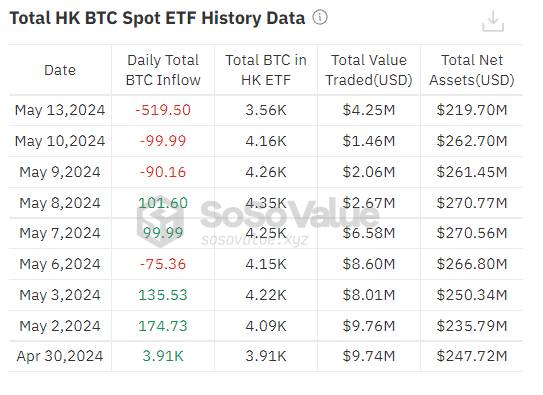Click the info icon beside the title

[x=320, y=17]
